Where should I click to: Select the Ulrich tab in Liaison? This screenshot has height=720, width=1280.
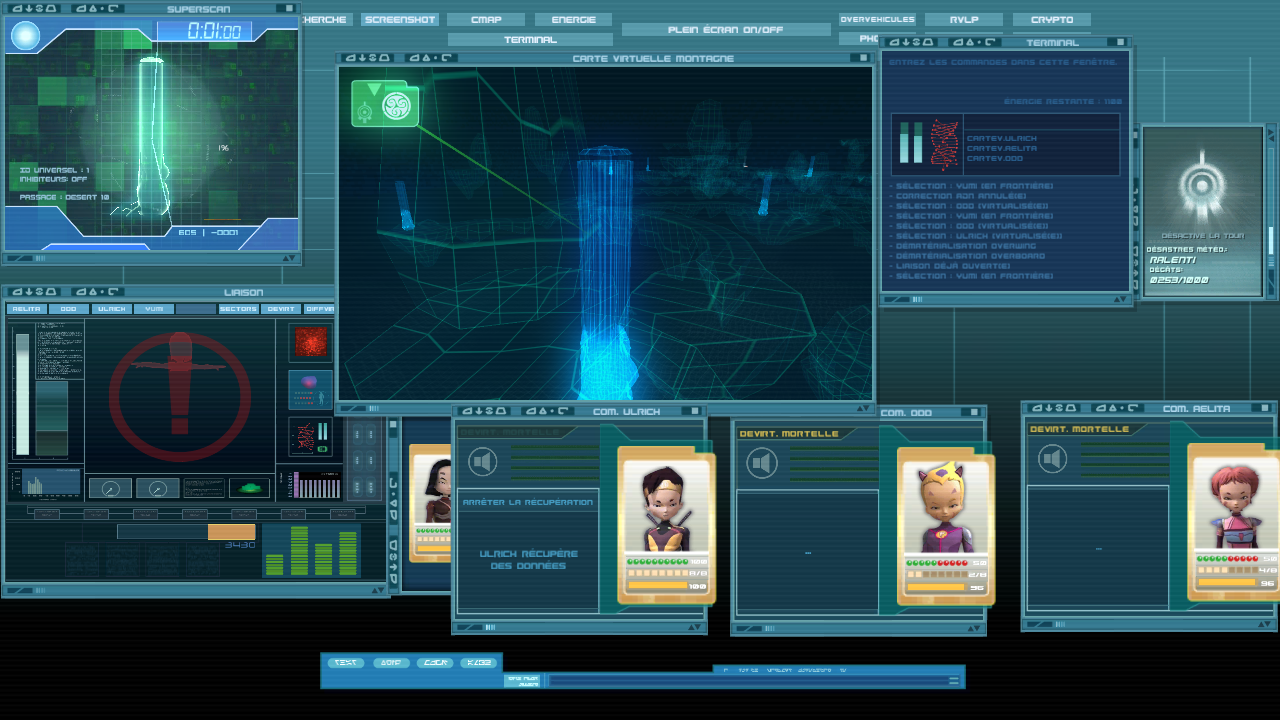(111, 309)
